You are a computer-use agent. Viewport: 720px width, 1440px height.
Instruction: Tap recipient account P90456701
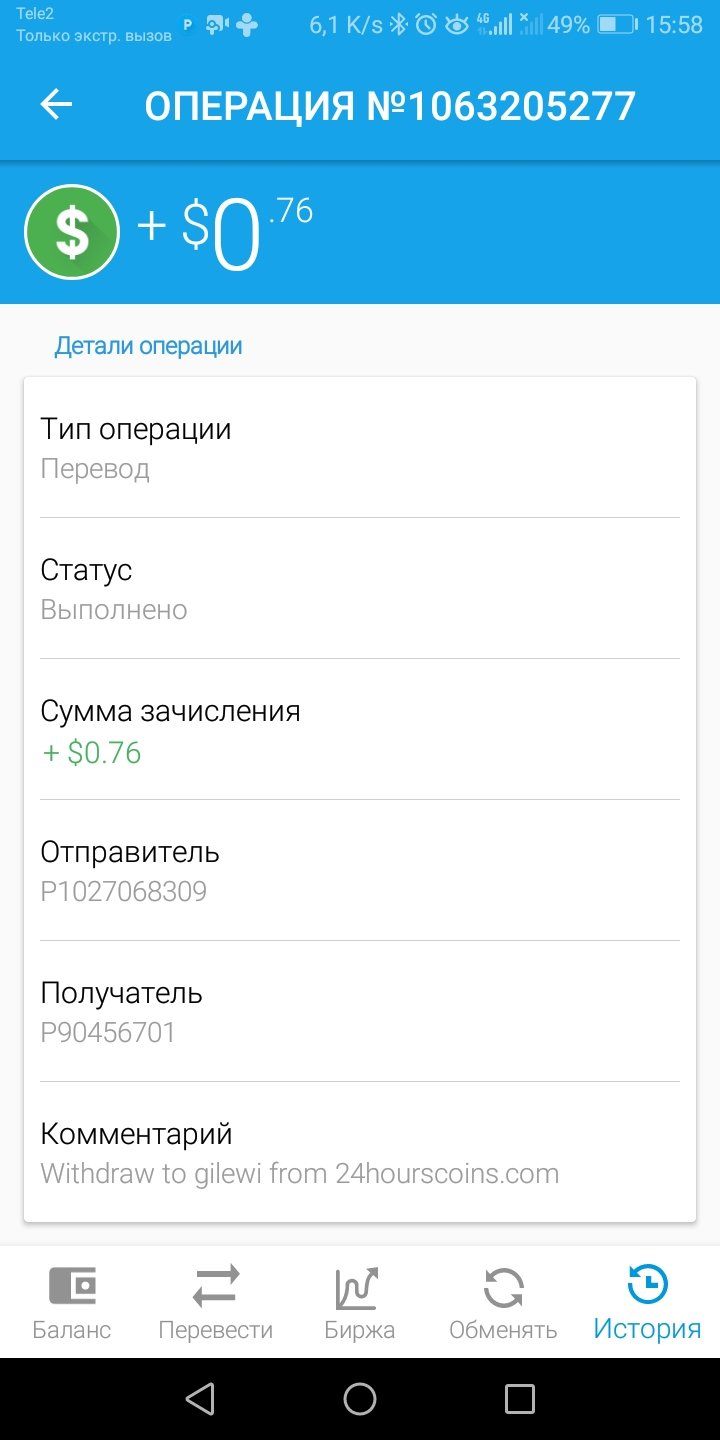[108, 1032]
